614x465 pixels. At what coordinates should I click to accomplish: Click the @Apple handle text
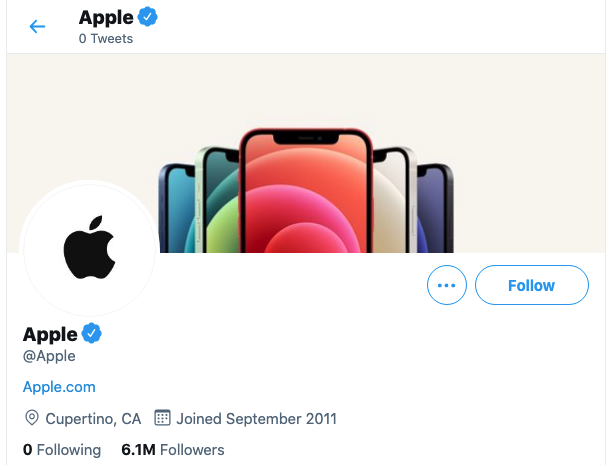(49, 356)
